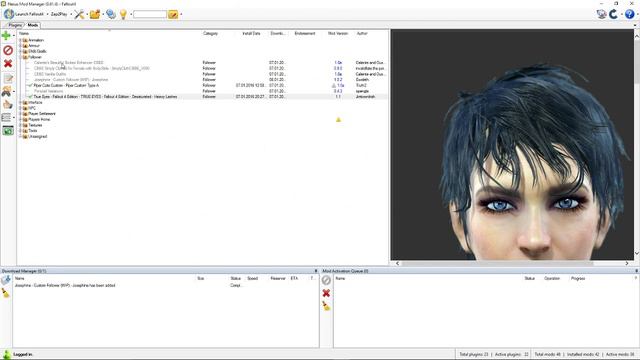The image size is (640, 360).
Task: Select the Tools category
Action: pyautogui.click(x=33, y=131)
